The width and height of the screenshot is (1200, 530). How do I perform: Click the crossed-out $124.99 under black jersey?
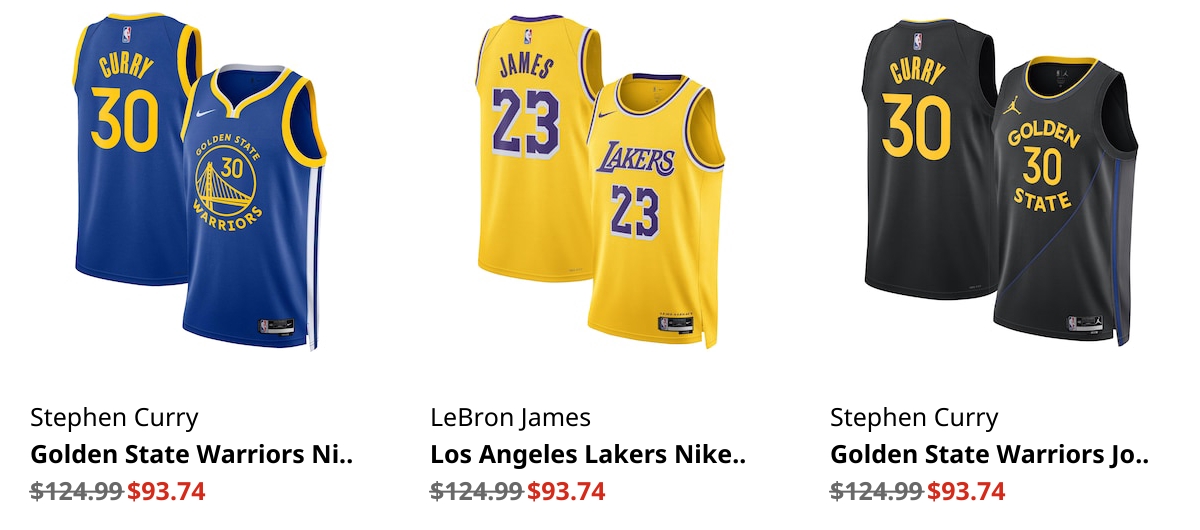tap(876, 492)
